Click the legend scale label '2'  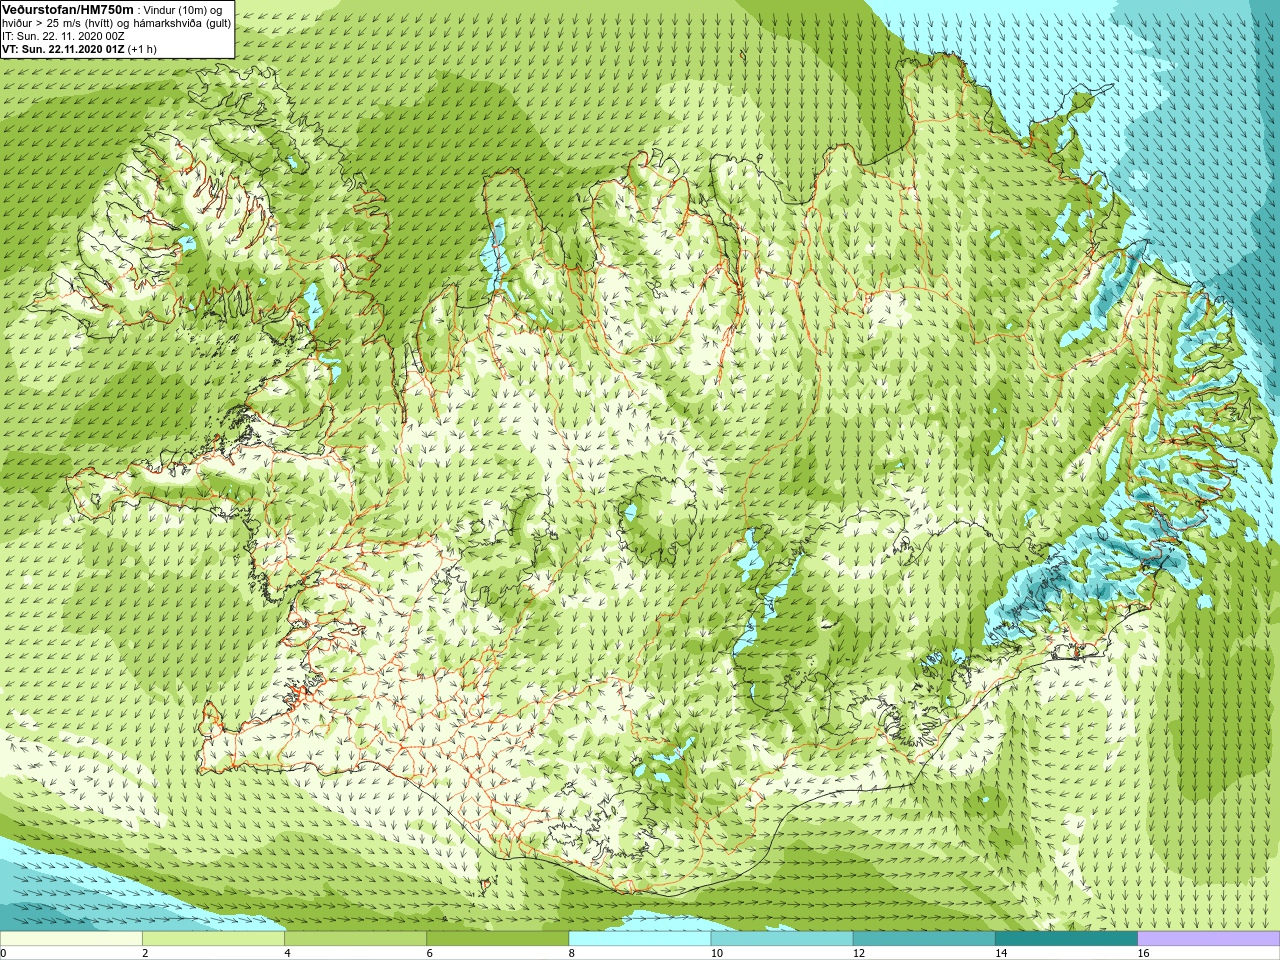coord(145,953)
